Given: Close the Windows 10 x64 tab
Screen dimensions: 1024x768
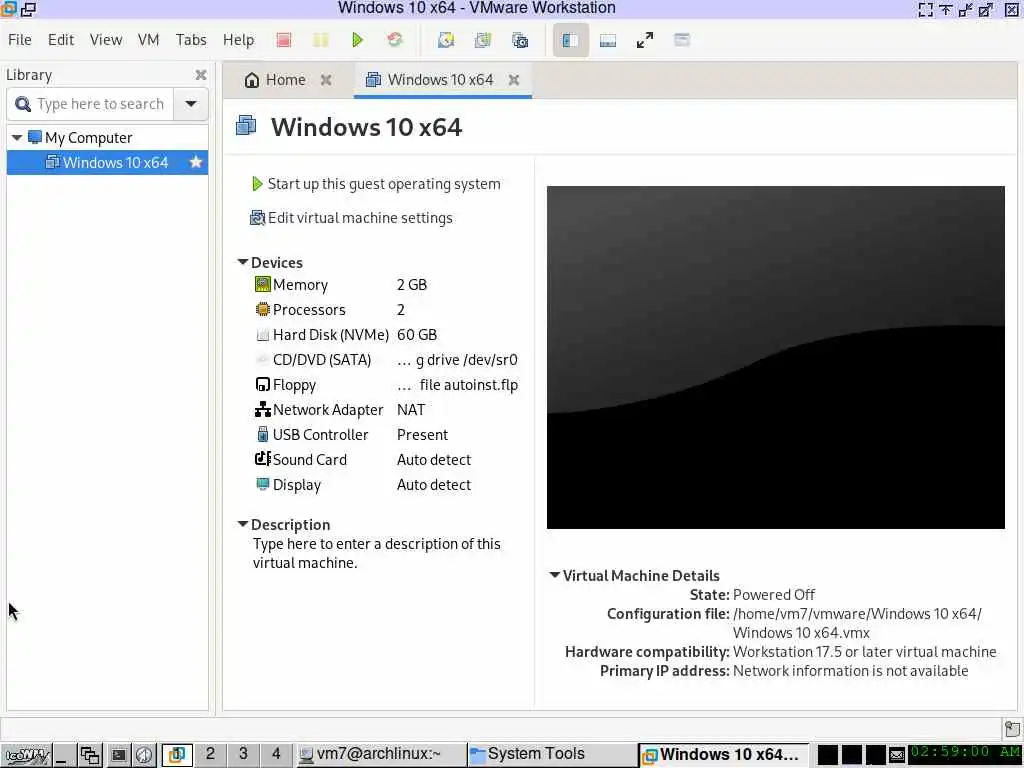Looking at the screenshot, I should pyautogui.click(x=514, y=80).
